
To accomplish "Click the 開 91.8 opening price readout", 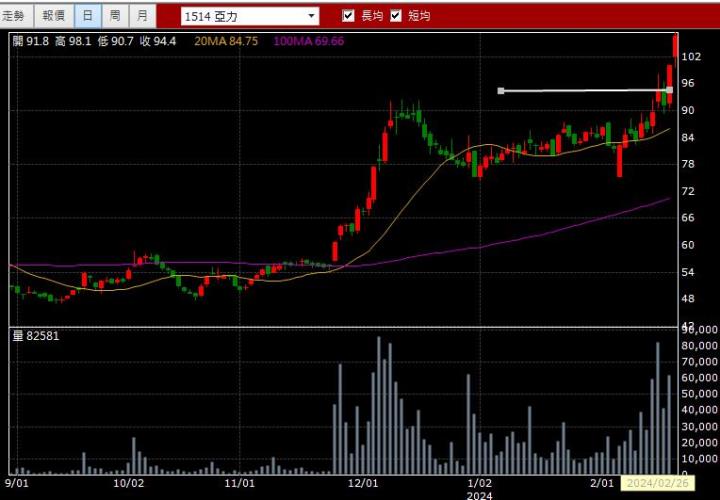I will 31,41.
